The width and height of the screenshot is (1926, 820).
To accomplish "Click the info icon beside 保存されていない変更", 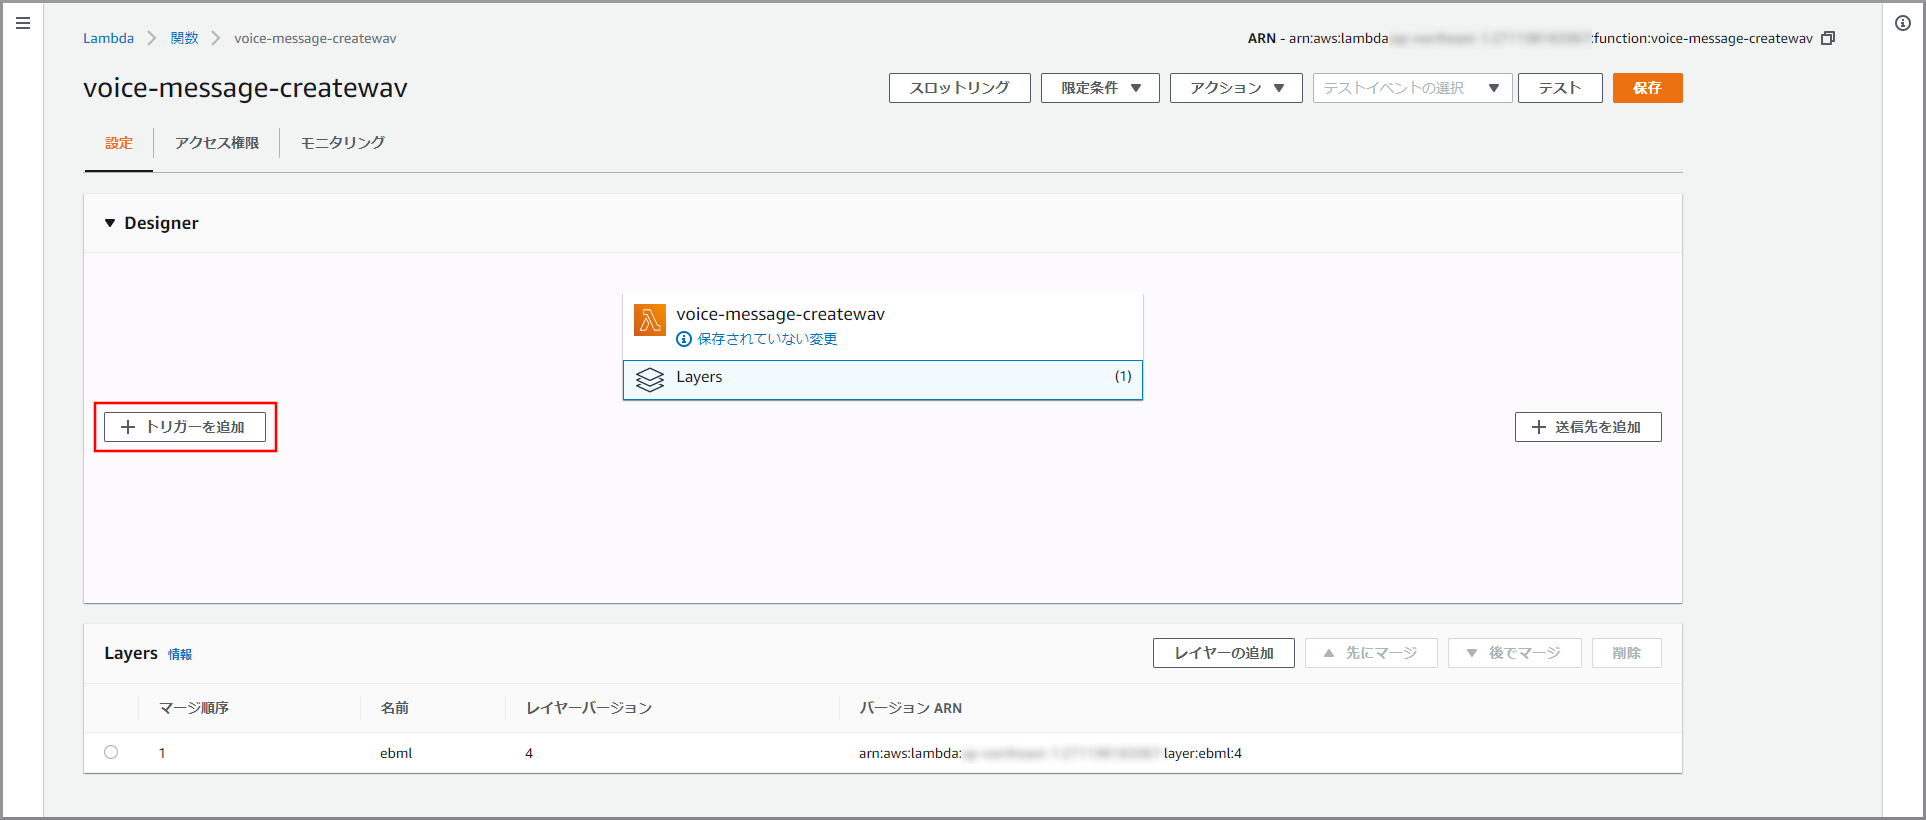I will pyautogui.click(x=684, y=339).
